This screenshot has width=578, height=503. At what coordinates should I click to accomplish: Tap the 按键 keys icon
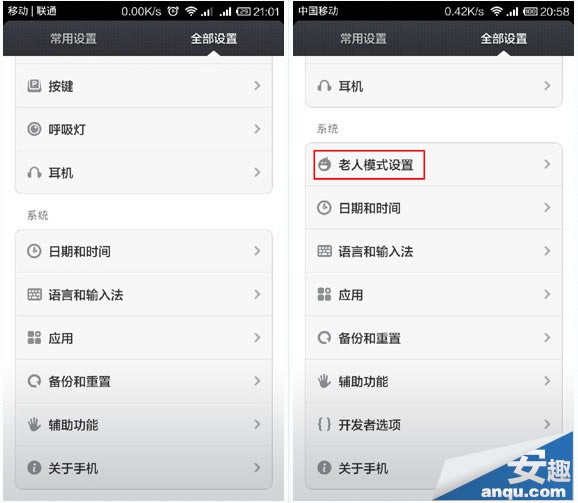click(x=34, y=86)
